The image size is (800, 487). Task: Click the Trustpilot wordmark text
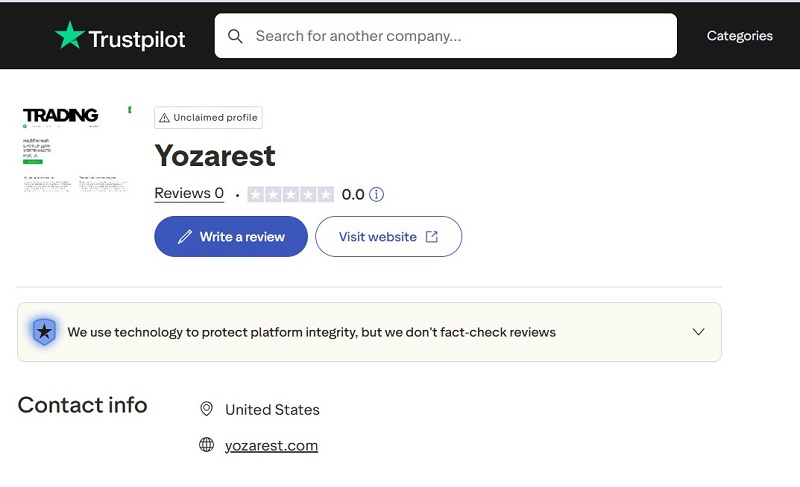pyautogui.click(x=137, y=38)
